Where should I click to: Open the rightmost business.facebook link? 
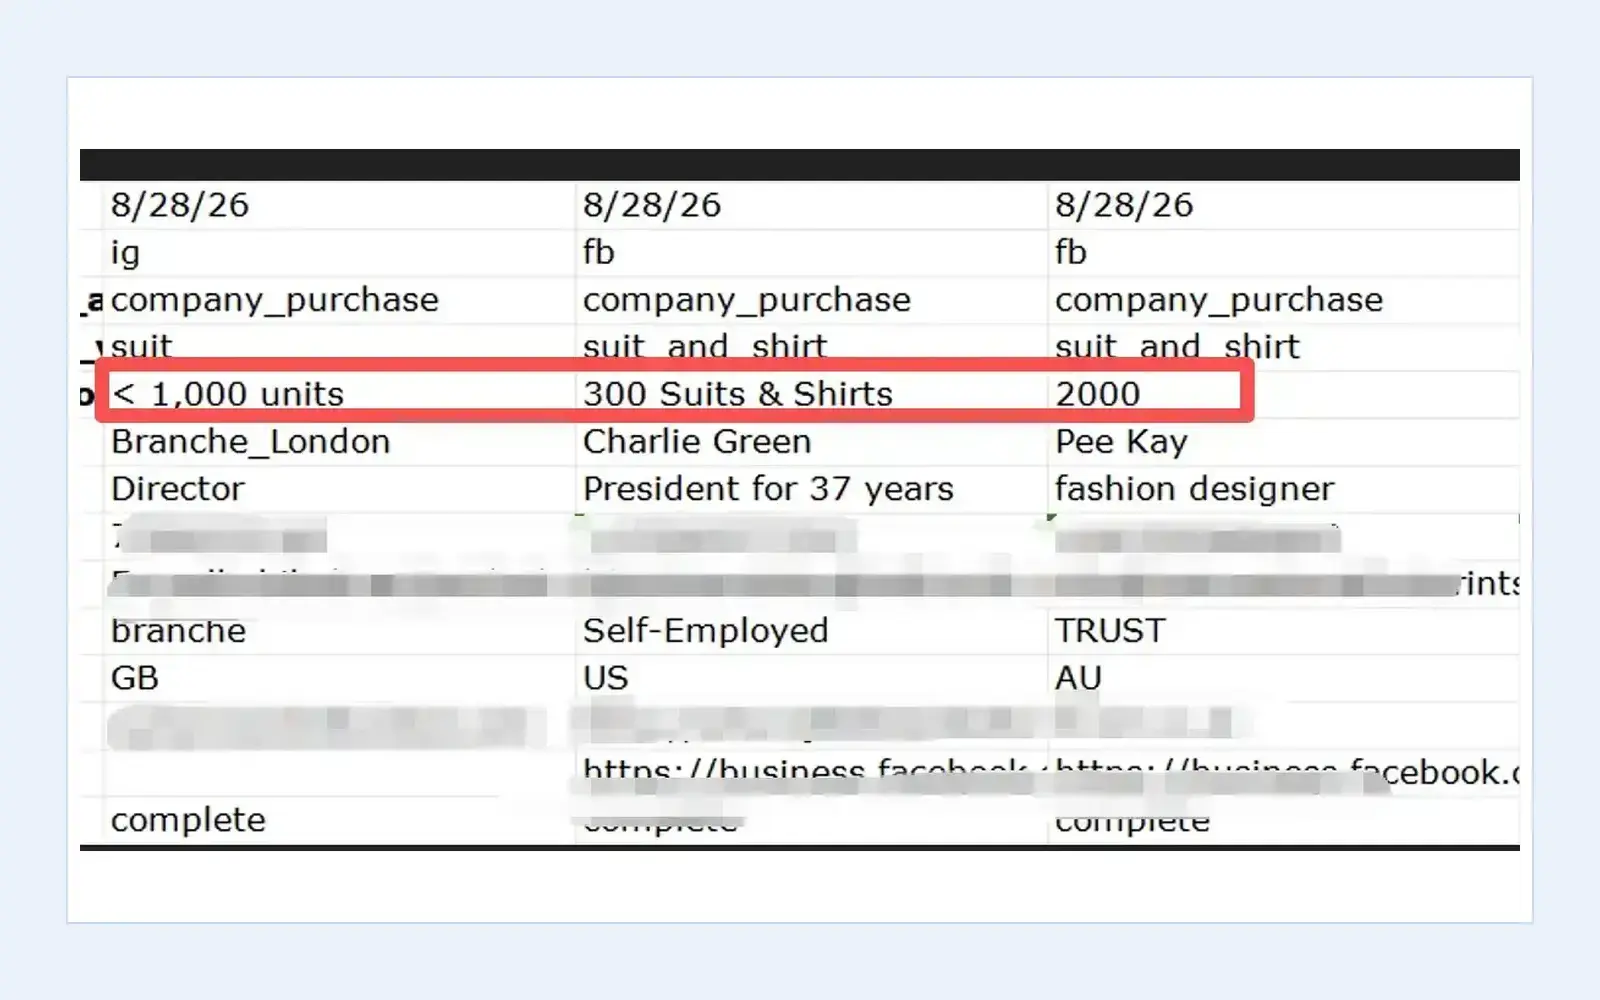[1287, 771]
